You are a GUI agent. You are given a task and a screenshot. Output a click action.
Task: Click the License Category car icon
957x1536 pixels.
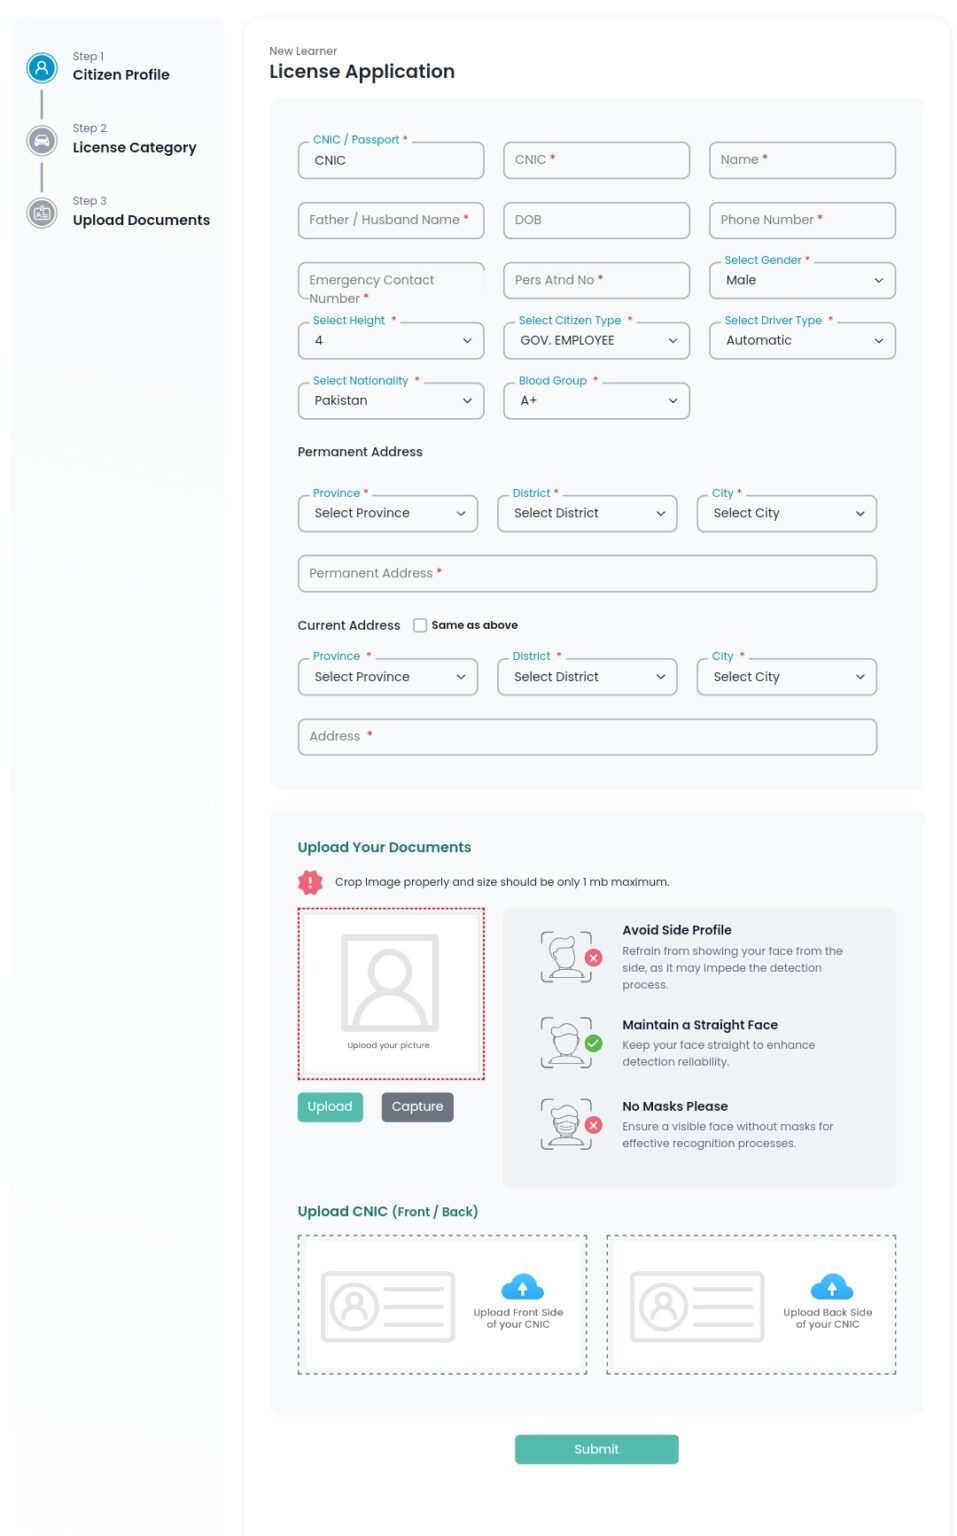click(x=42, y=141)
